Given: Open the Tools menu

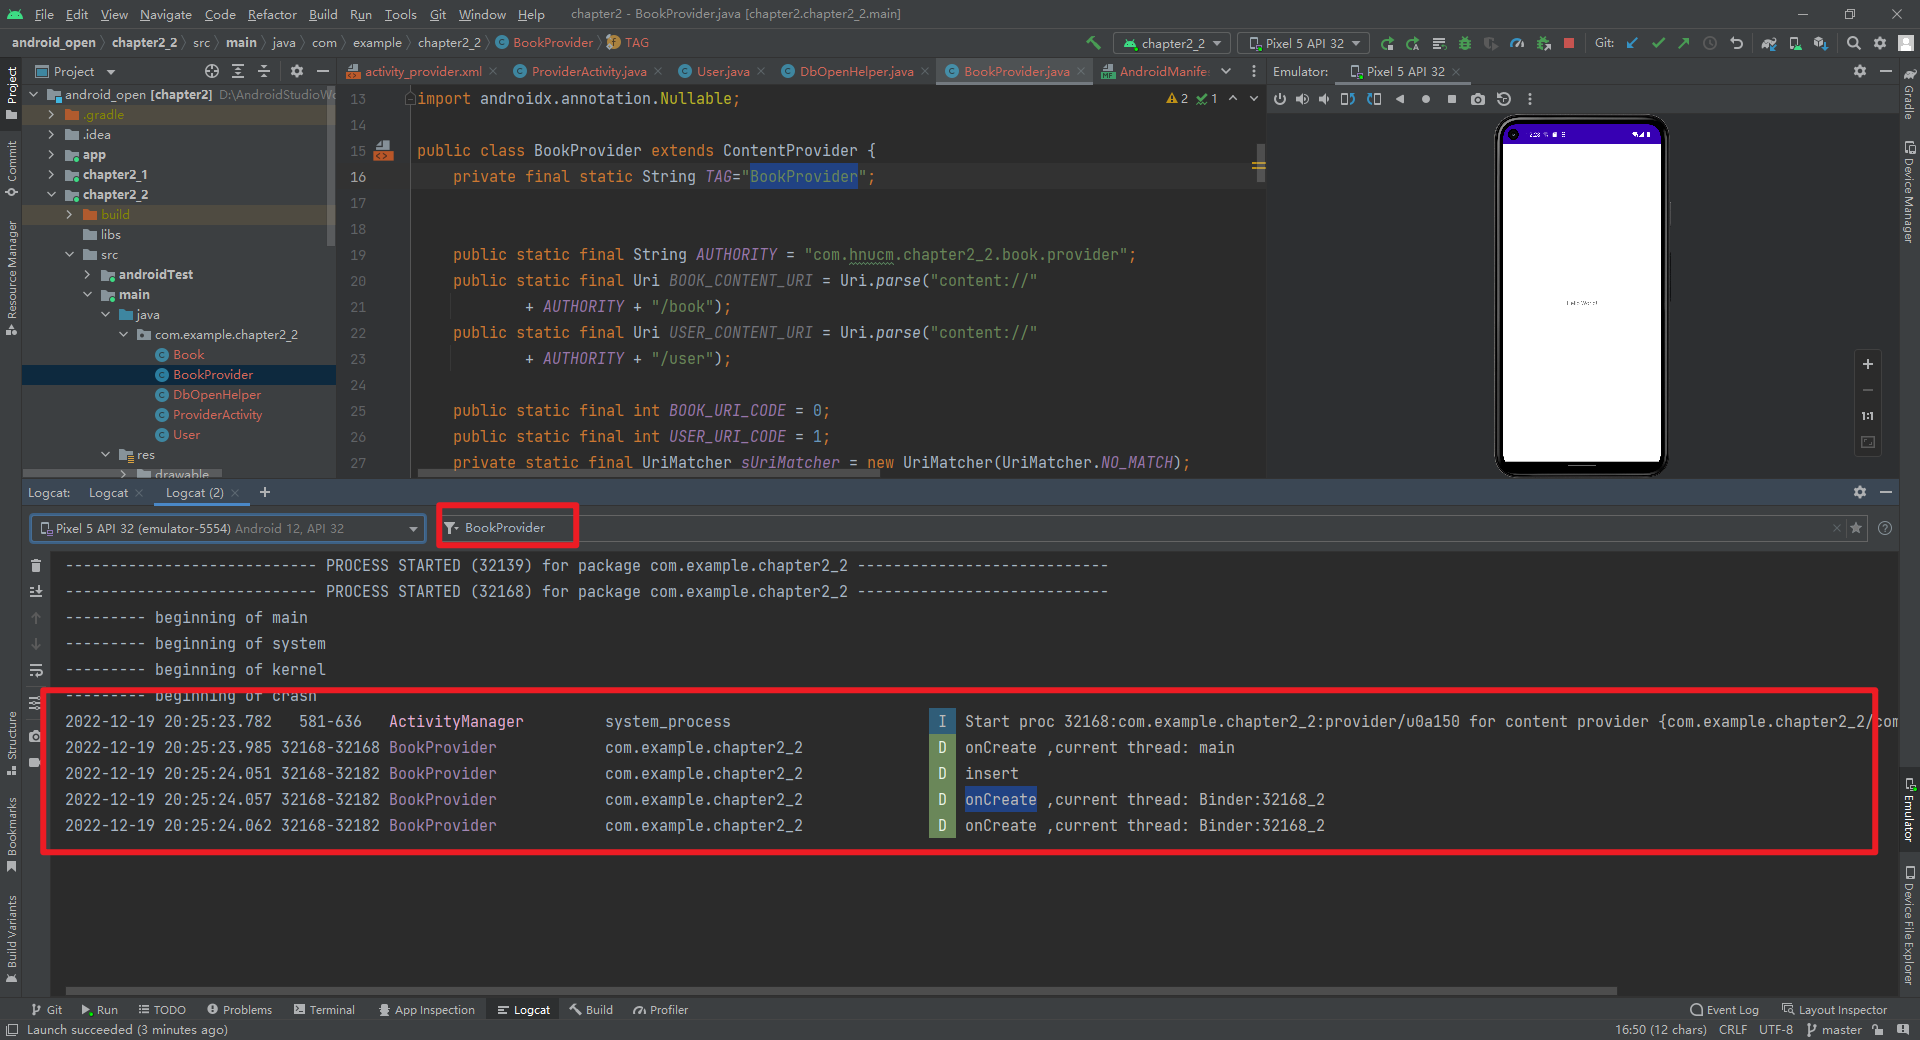Looking at the screenshot, I should click(400, 14).
